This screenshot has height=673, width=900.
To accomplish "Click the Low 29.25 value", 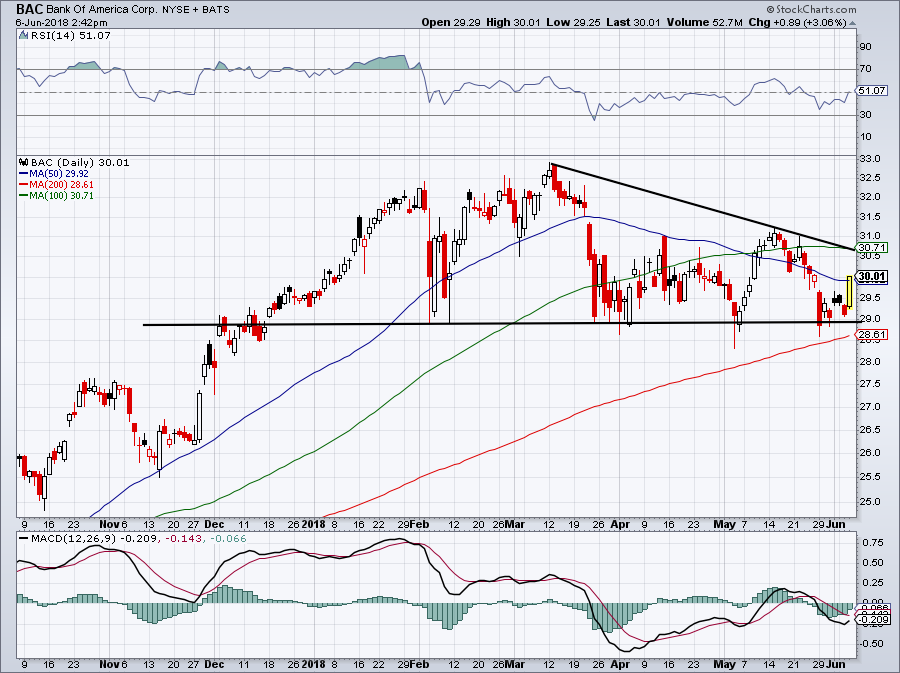I will pos(573,22).
